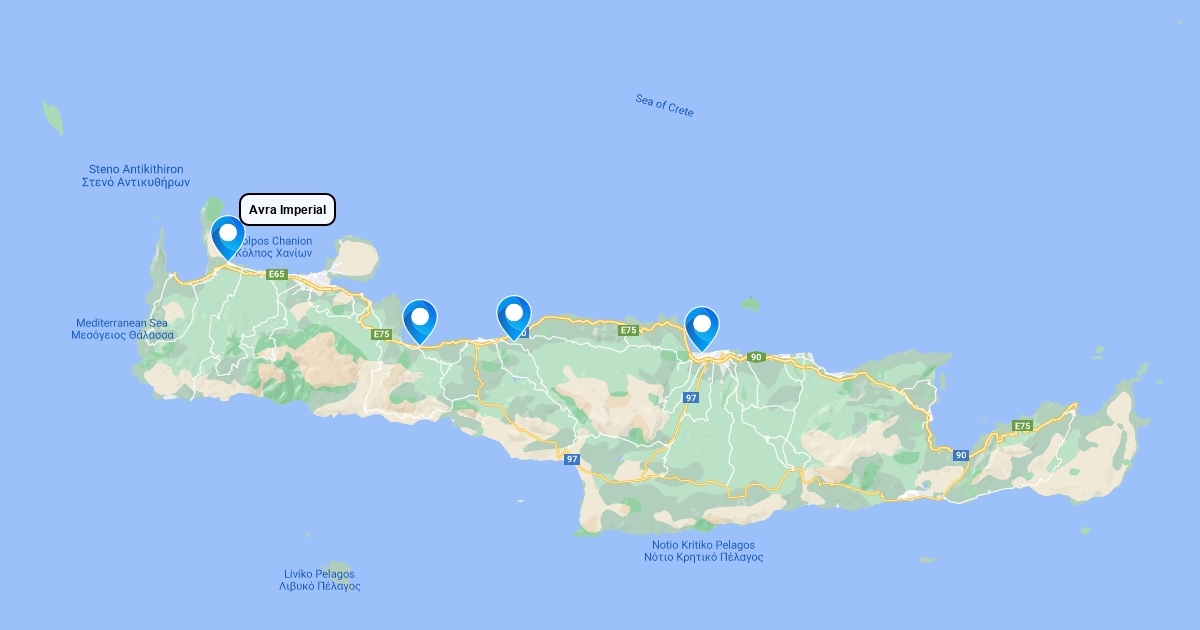Image resolution: width=1200 pixels, height=630 pixels.
Task: Click the easternmost blue map pin
Action: click(702, 328)
